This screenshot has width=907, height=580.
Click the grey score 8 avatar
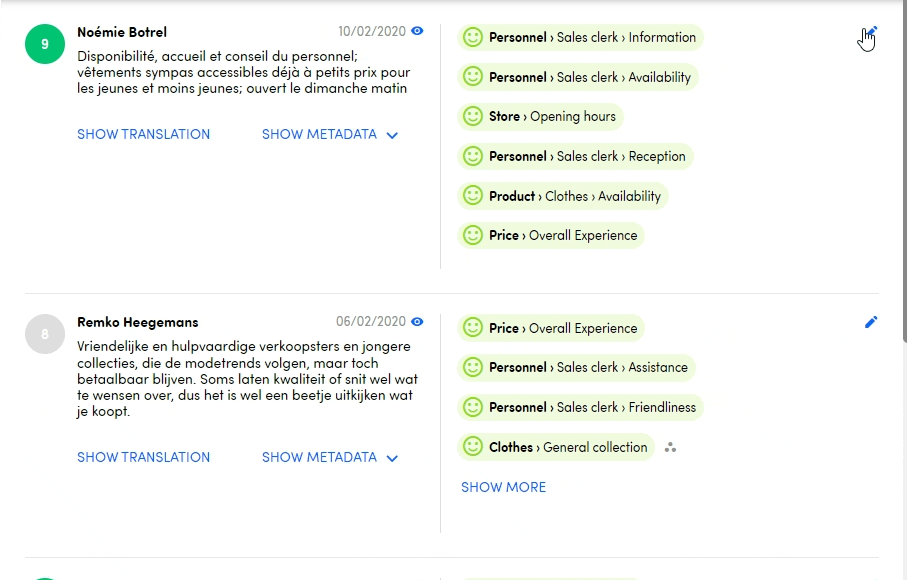pos(44,334)
